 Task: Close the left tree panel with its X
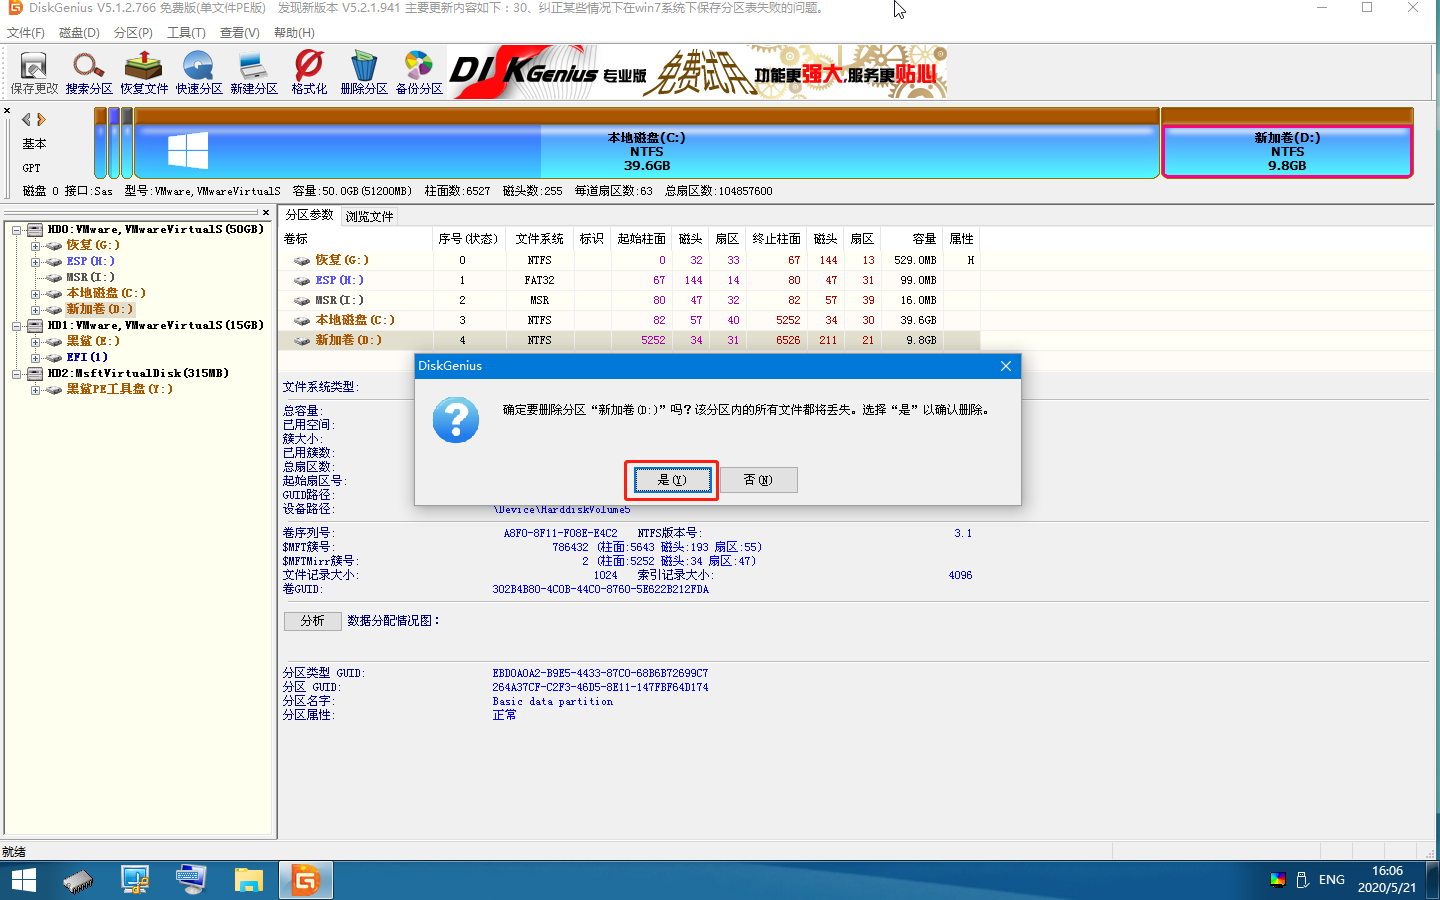[266, 212]
